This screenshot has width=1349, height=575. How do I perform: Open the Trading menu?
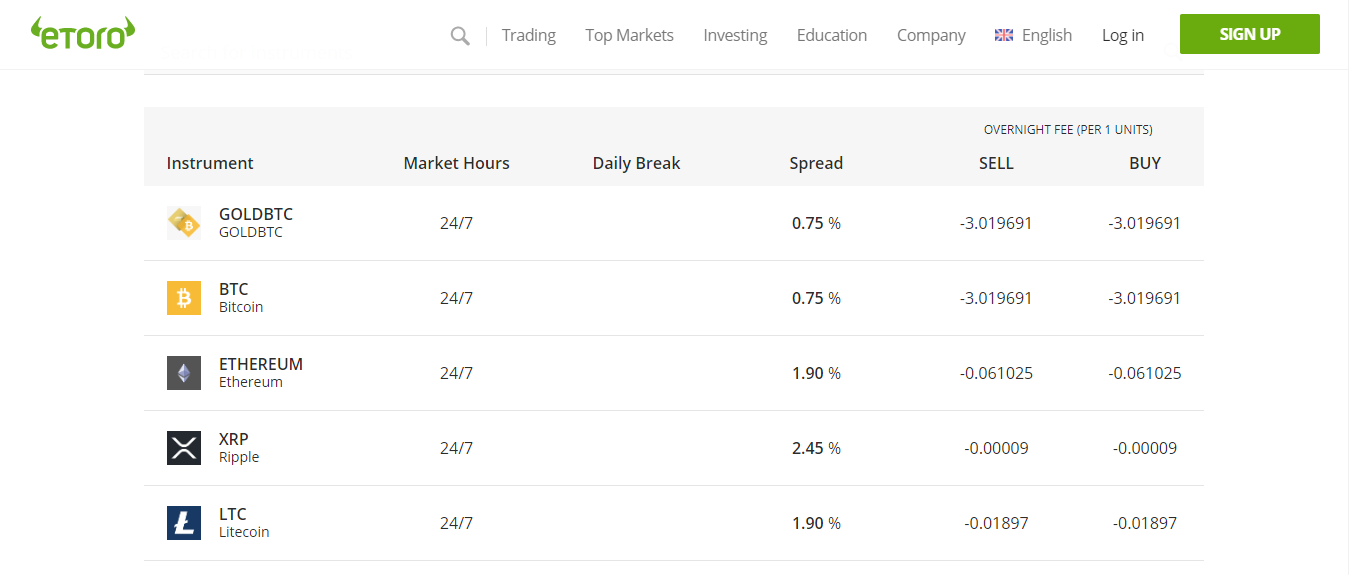[x=528, y=35]
